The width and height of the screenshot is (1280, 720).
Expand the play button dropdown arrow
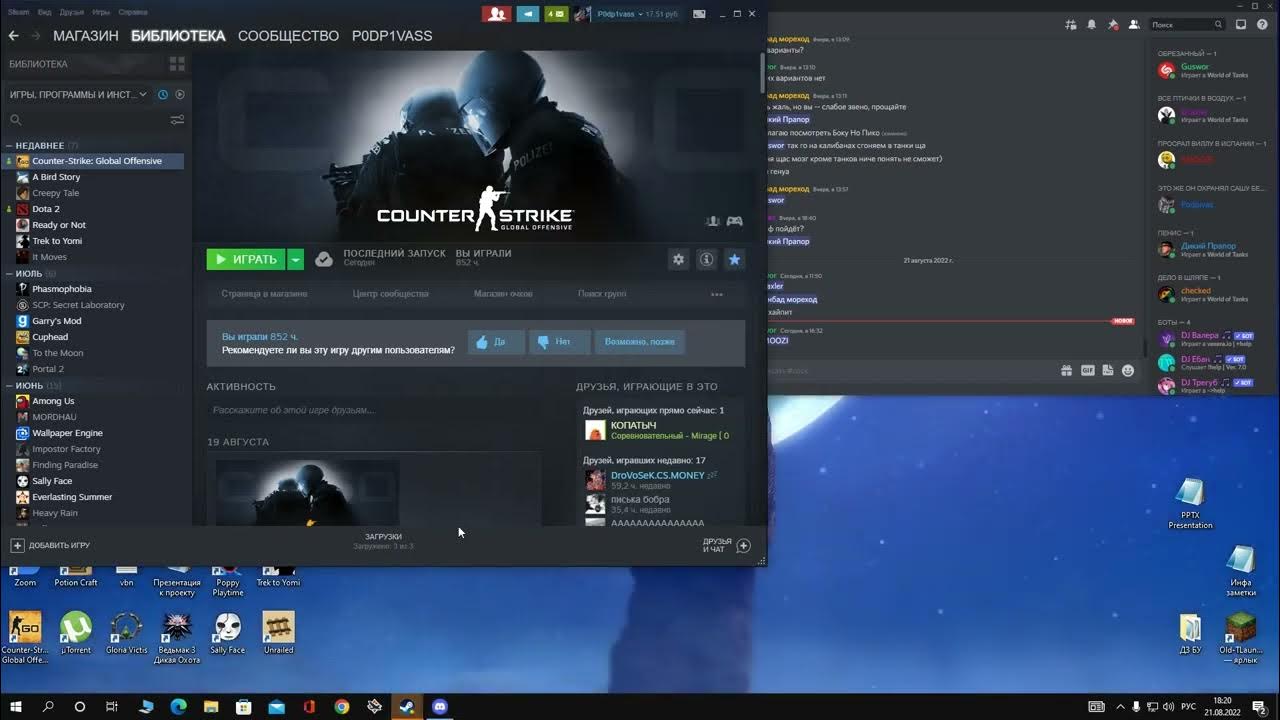coord(295,259)
